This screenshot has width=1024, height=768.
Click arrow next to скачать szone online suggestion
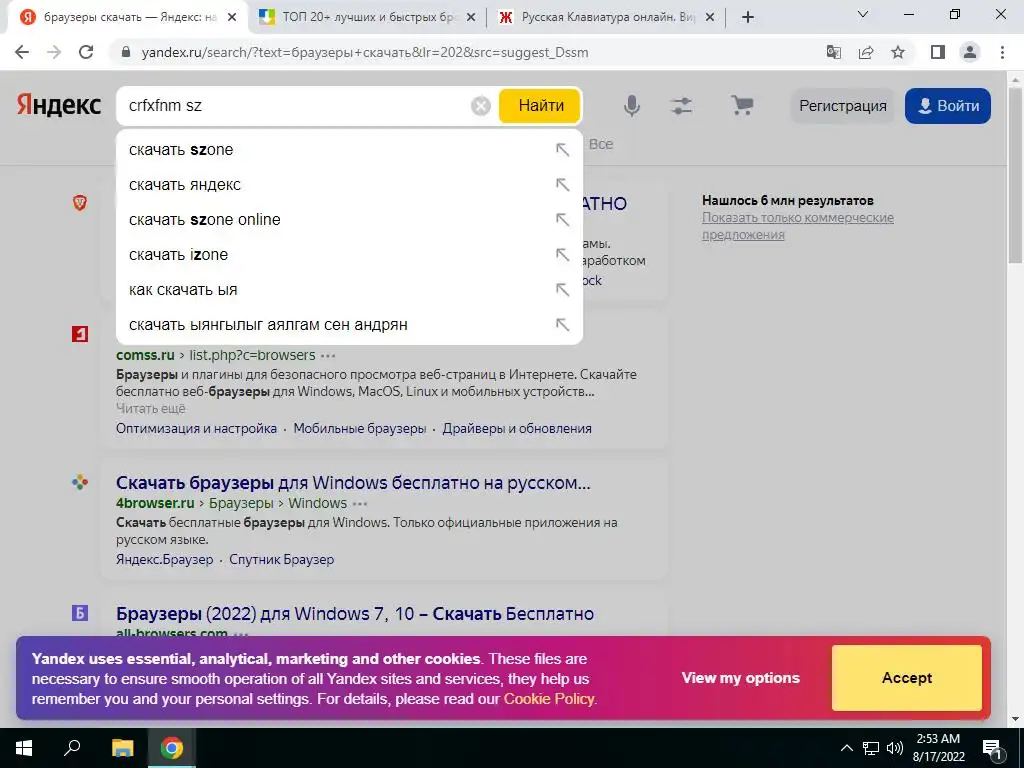562,219
